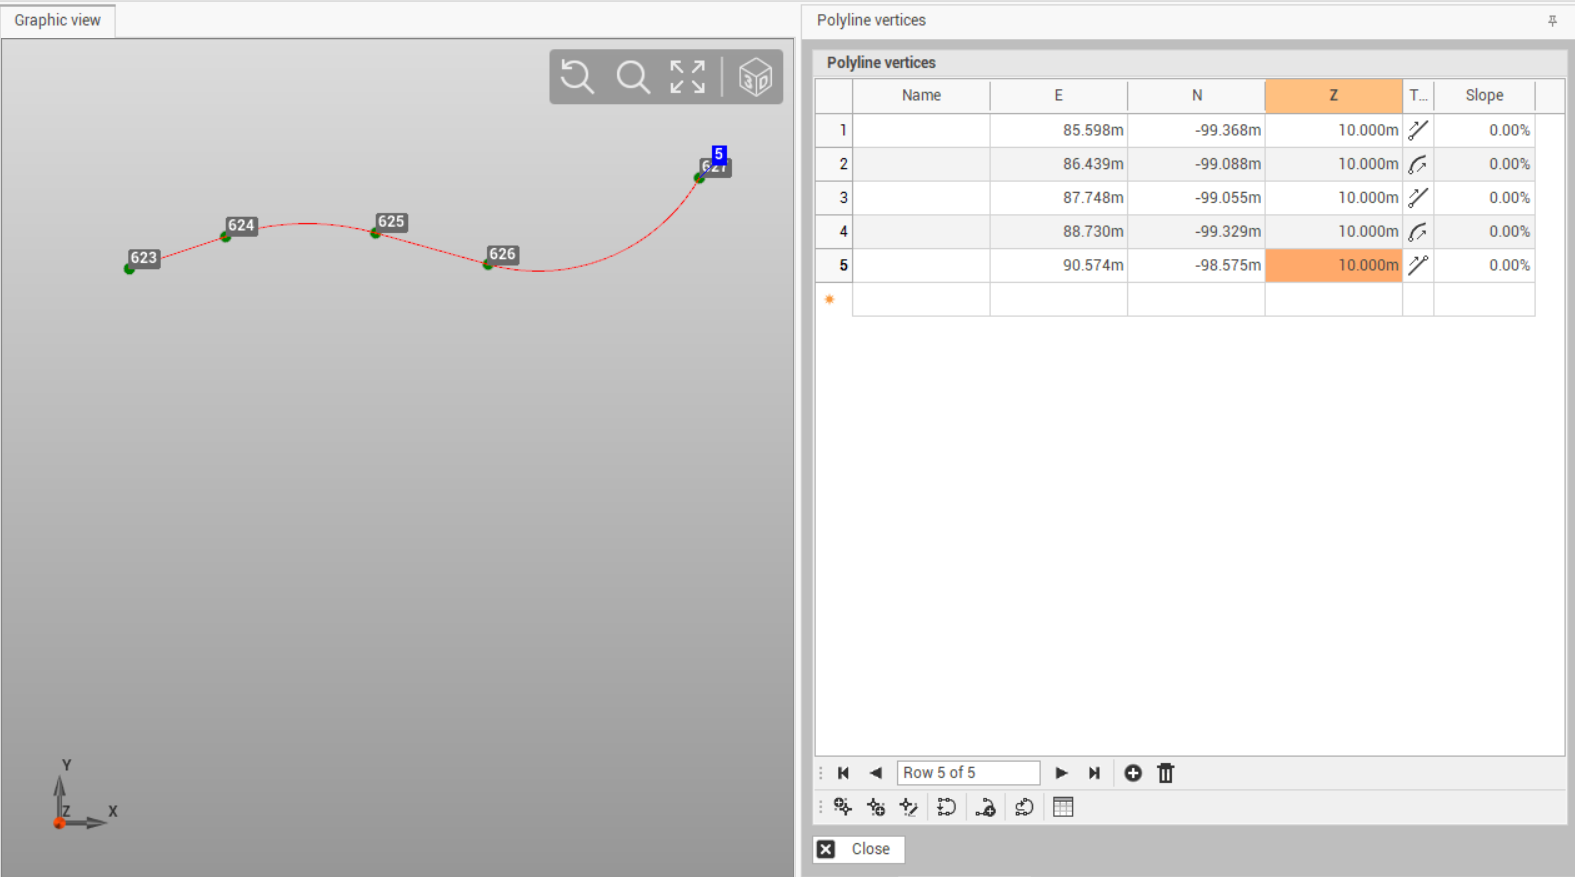Go to last row in navigator

tap(1094, 773)
